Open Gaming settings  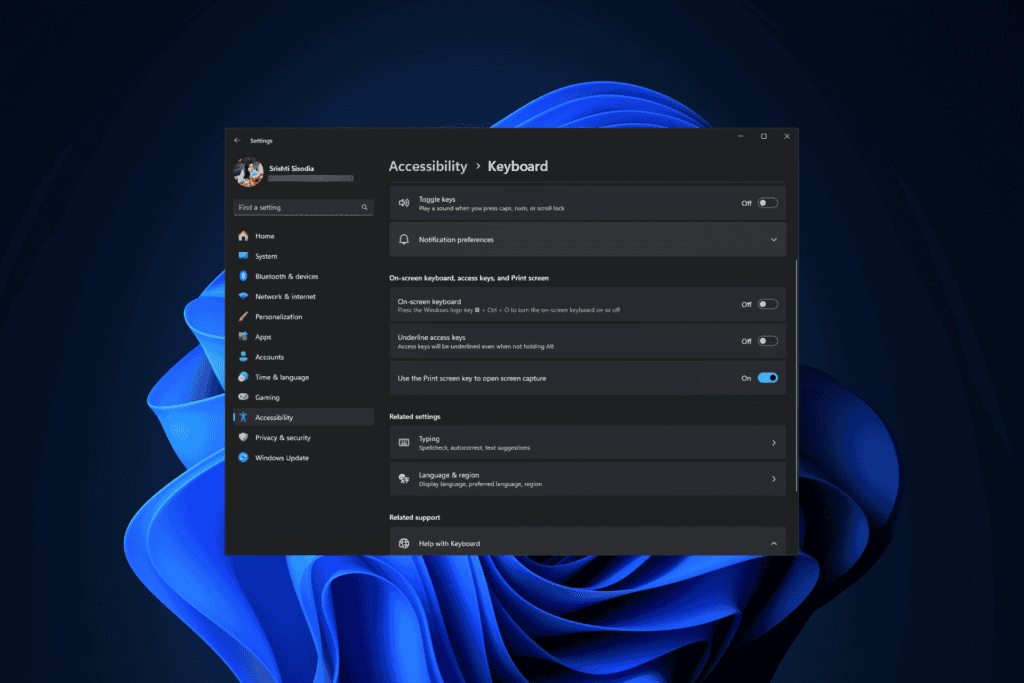coord(266,397)
